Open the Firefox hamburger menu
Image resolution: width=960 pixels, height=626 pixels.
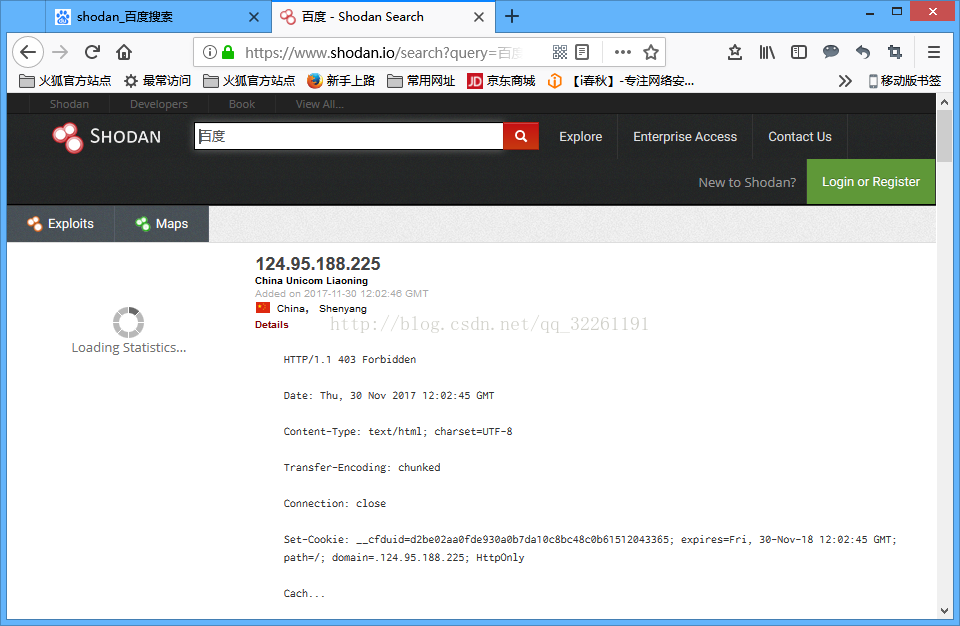[934, 52]
